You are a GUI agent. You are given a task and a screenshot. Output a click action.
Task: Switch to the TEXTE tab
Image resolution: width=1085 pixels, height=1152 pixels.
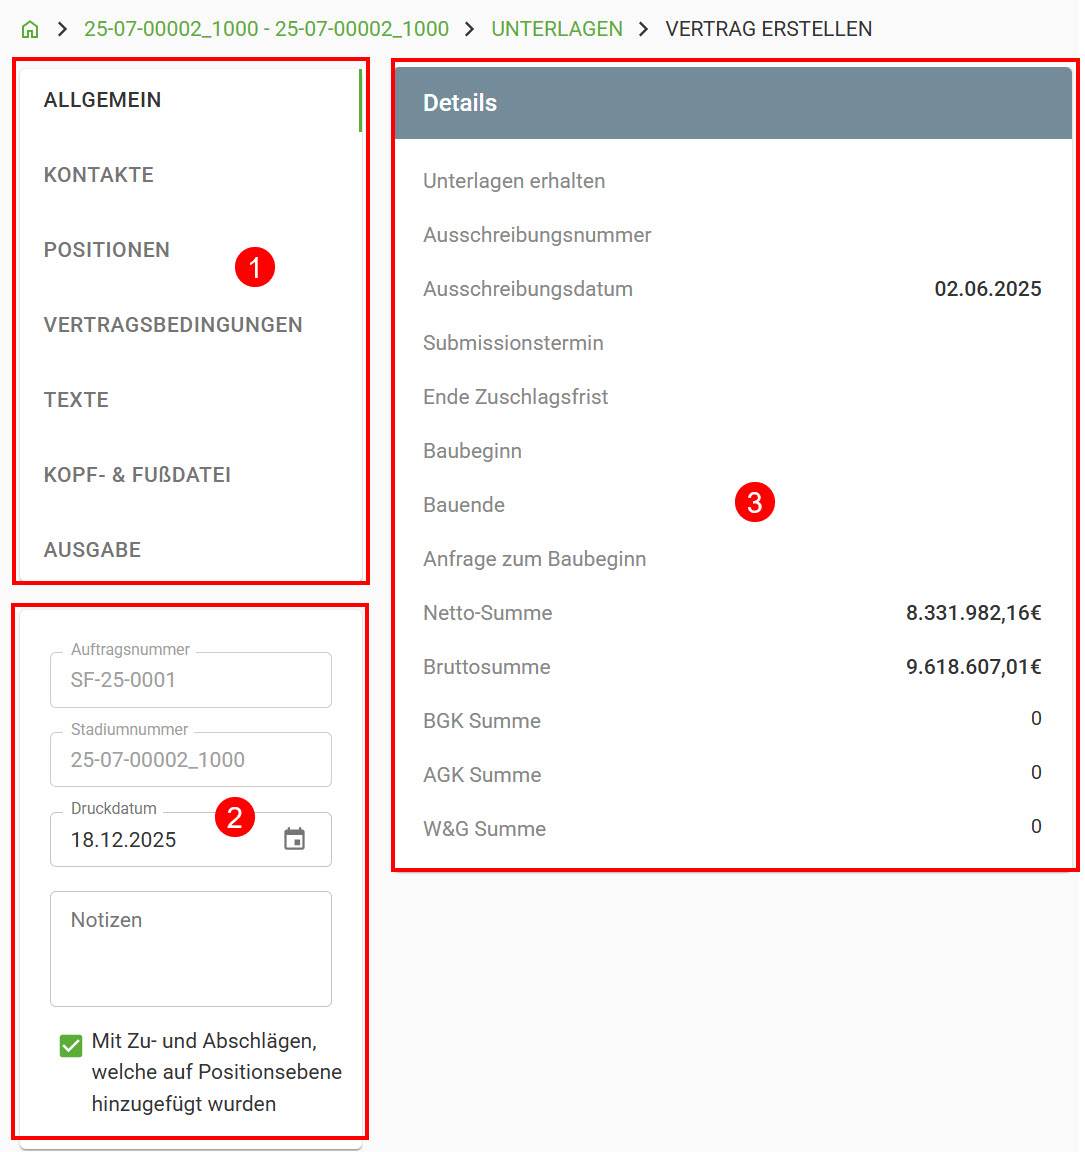click(76, 400)
